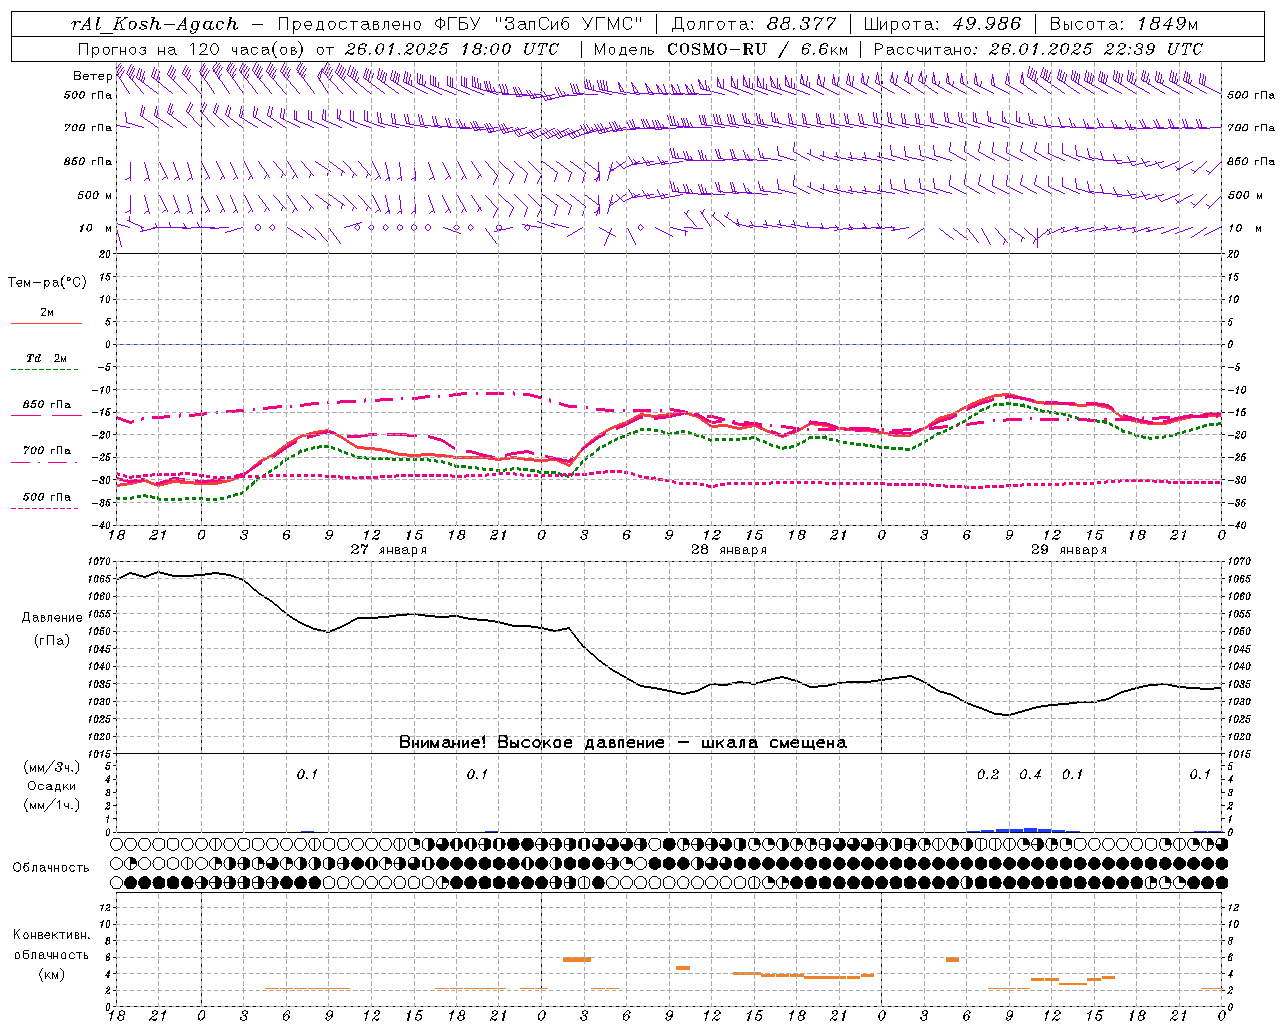Click the Облачность cloudiness row label
The width and height of the screenshot is (1280, 1024).
pos(51,867)
